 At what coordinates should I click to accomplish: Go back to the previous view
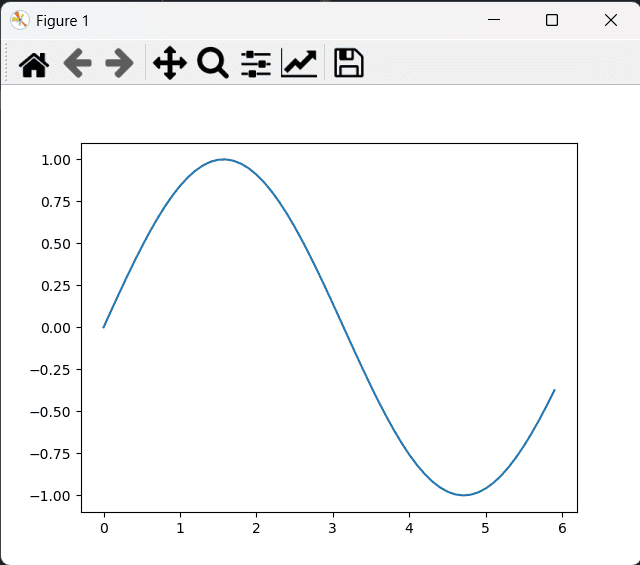[x=77, y=64]
